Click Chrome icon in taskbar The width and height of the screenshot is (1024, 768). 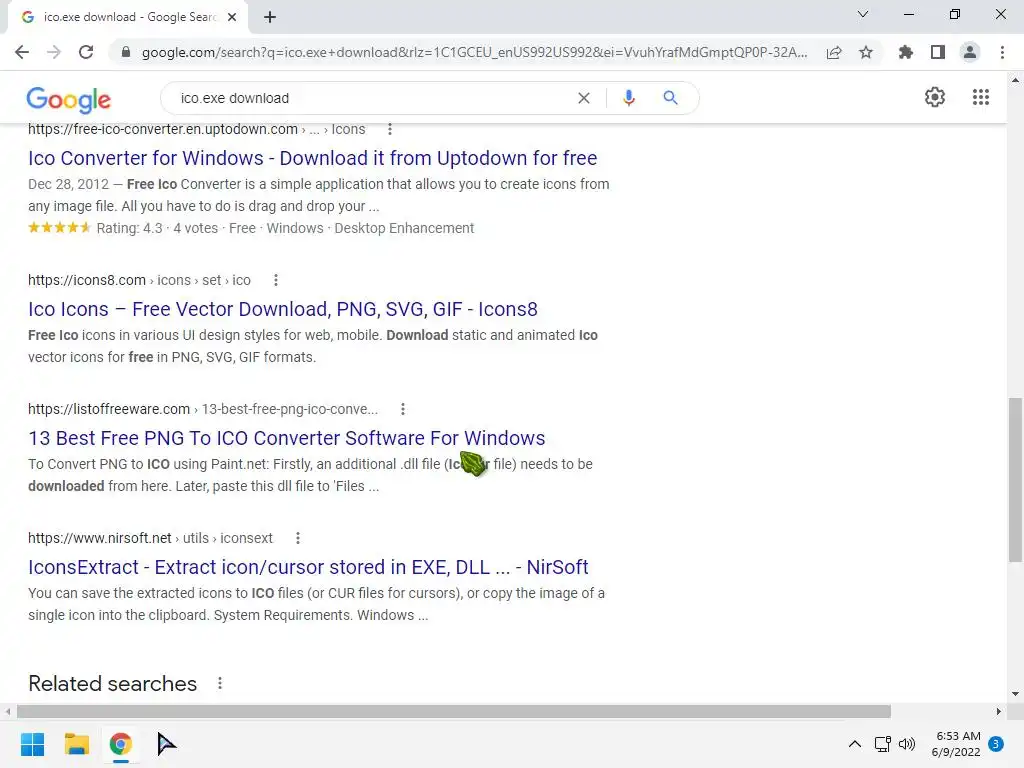(x=120, y=744)
